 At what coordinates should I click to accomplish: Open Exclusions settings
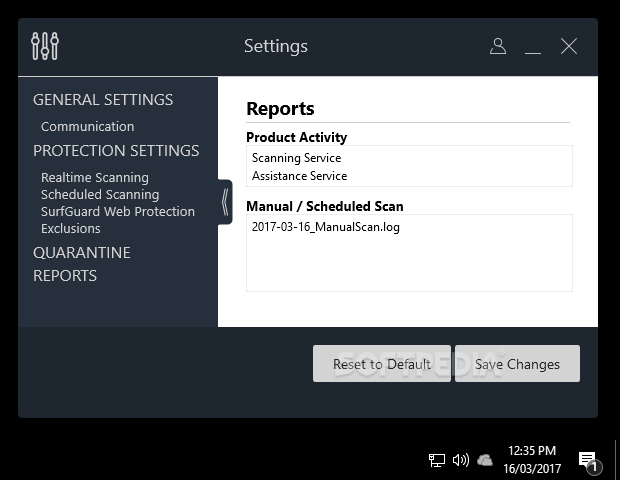[71, 229]
